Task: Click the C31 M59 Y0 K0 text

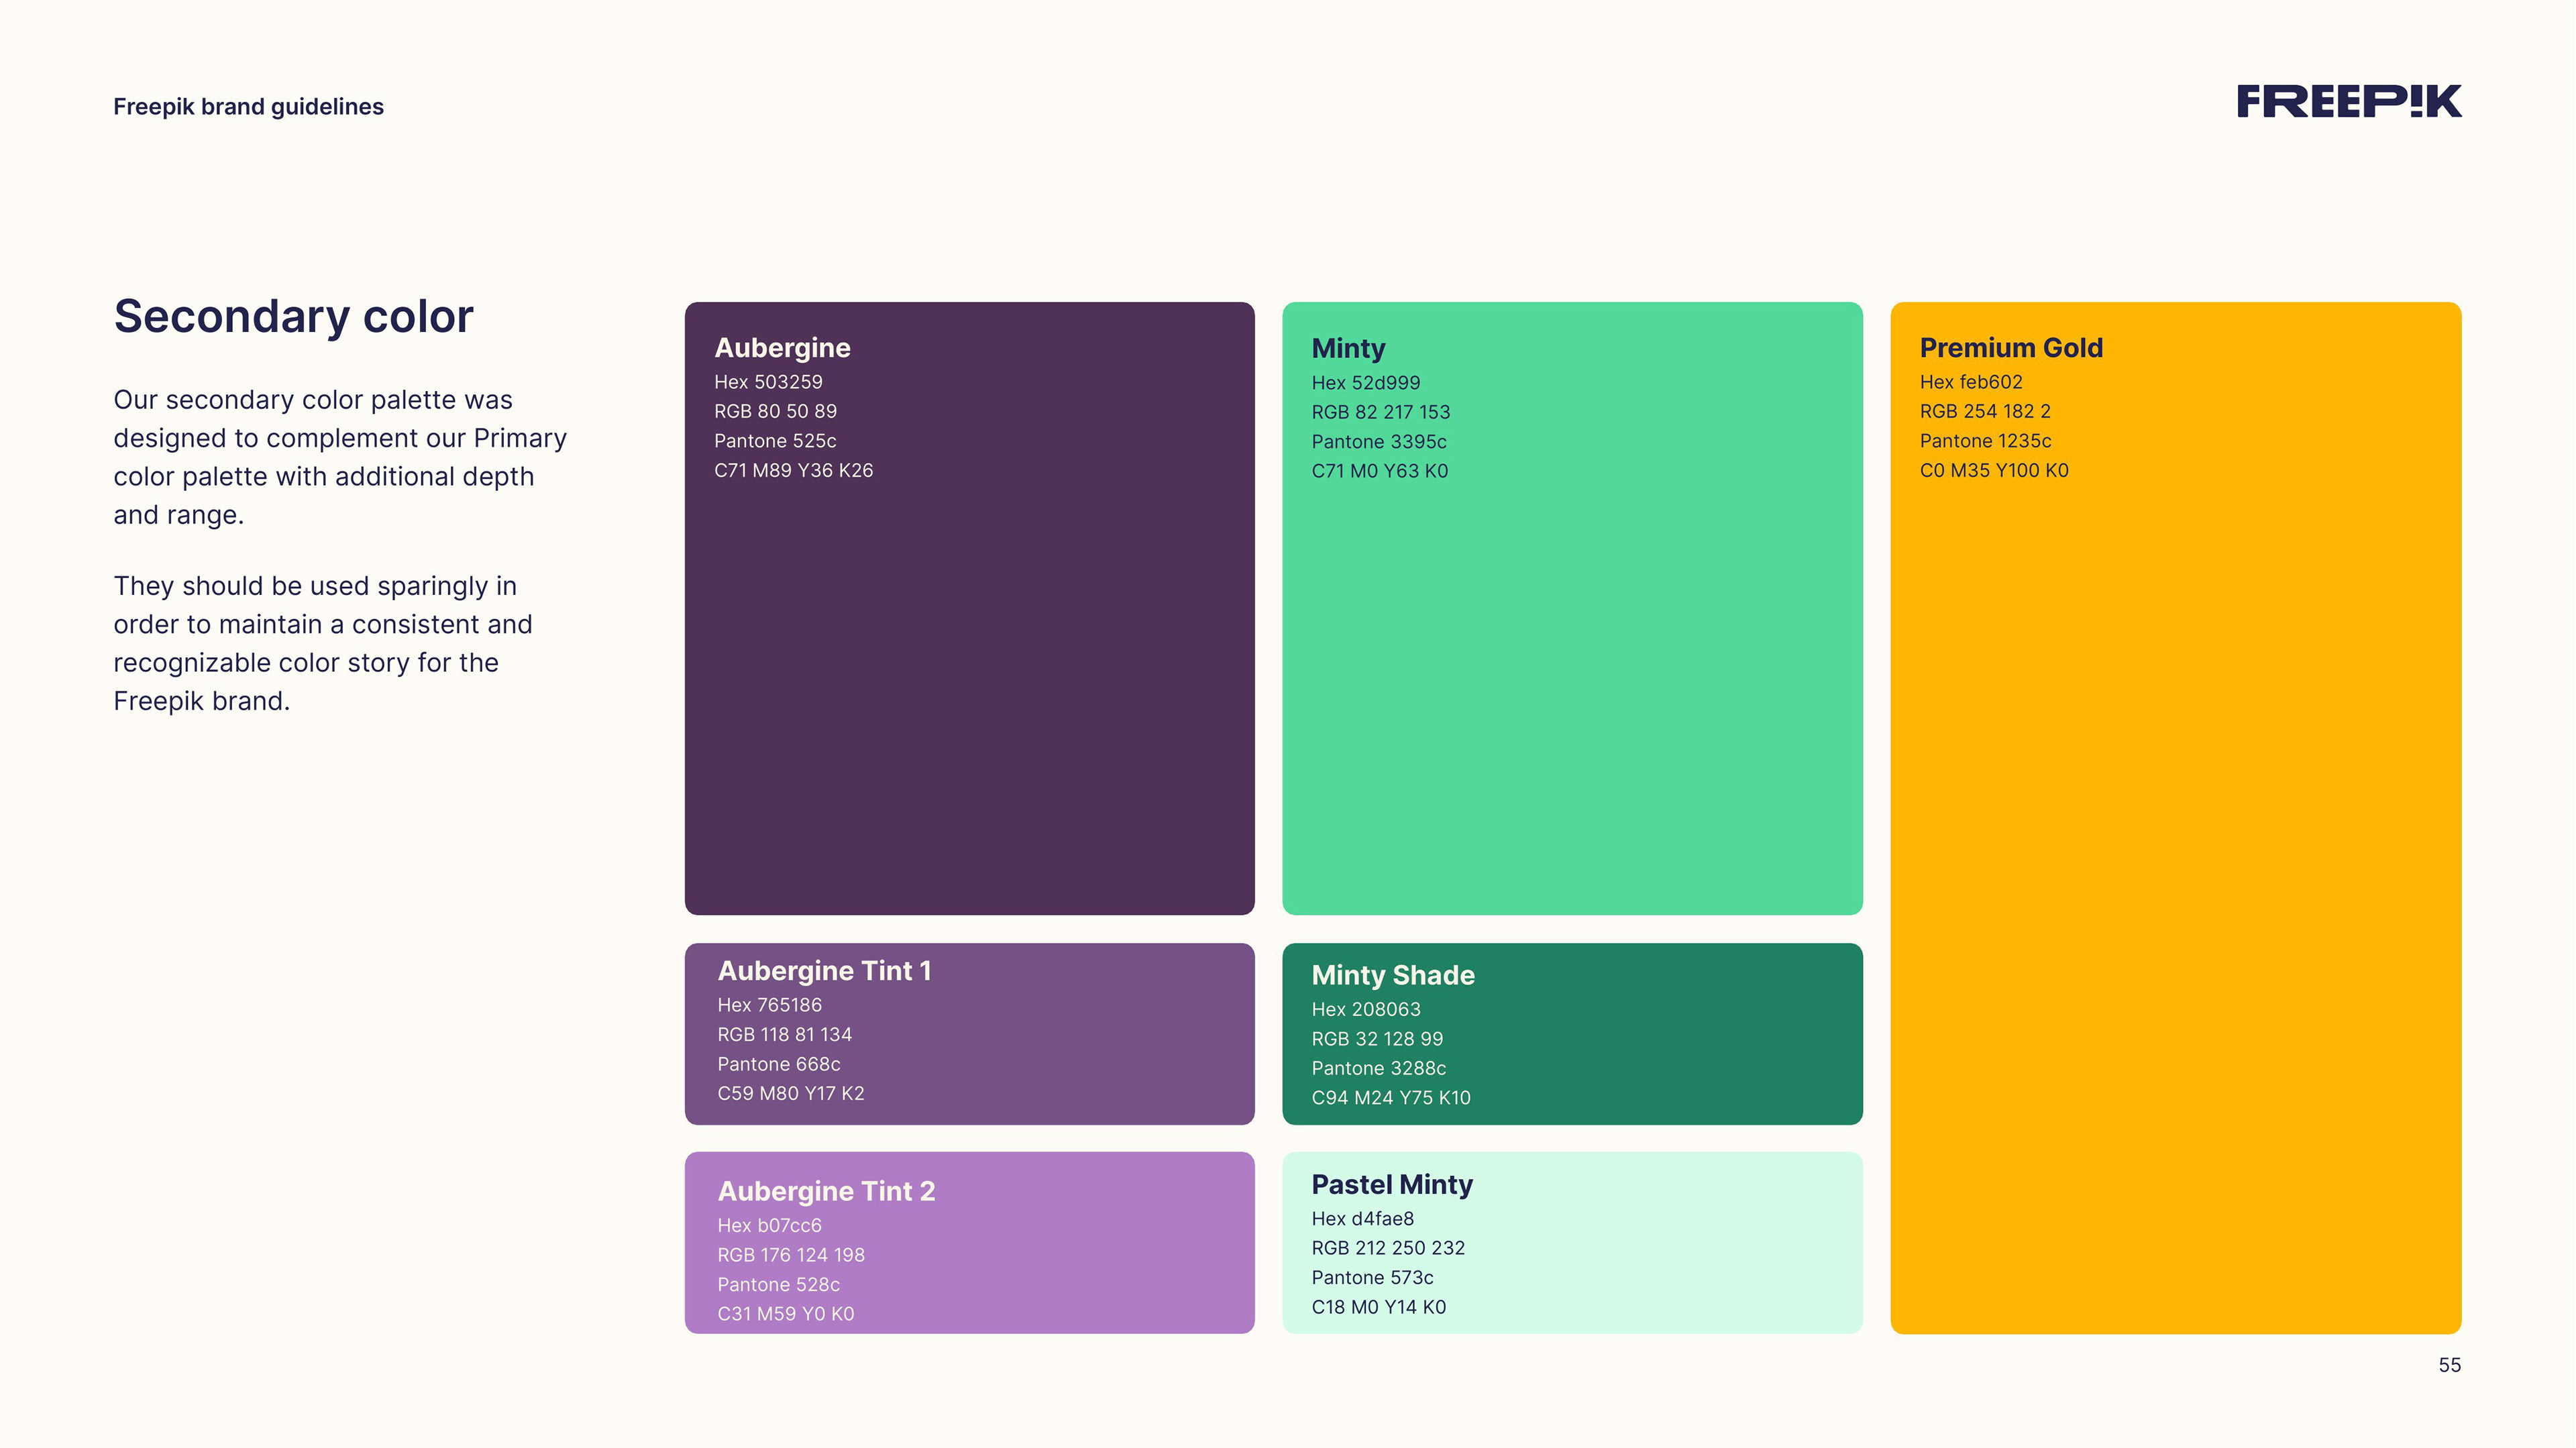Action: (x=785, y=1314)
